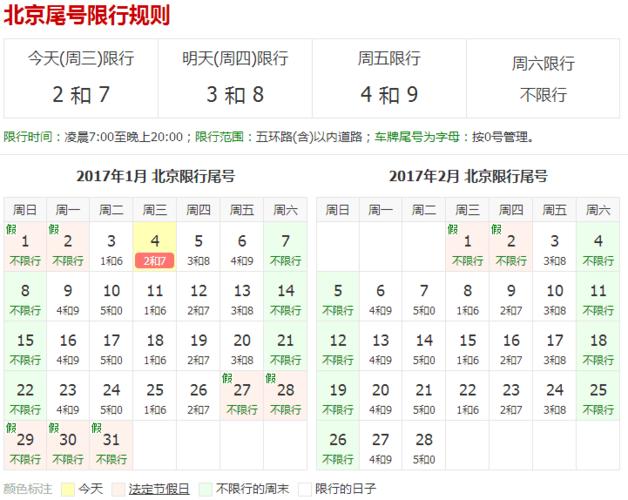The width and height of the screenshot is (628, 500).
Task: Select February 11 weekend cell
Action: click(598, 296)
